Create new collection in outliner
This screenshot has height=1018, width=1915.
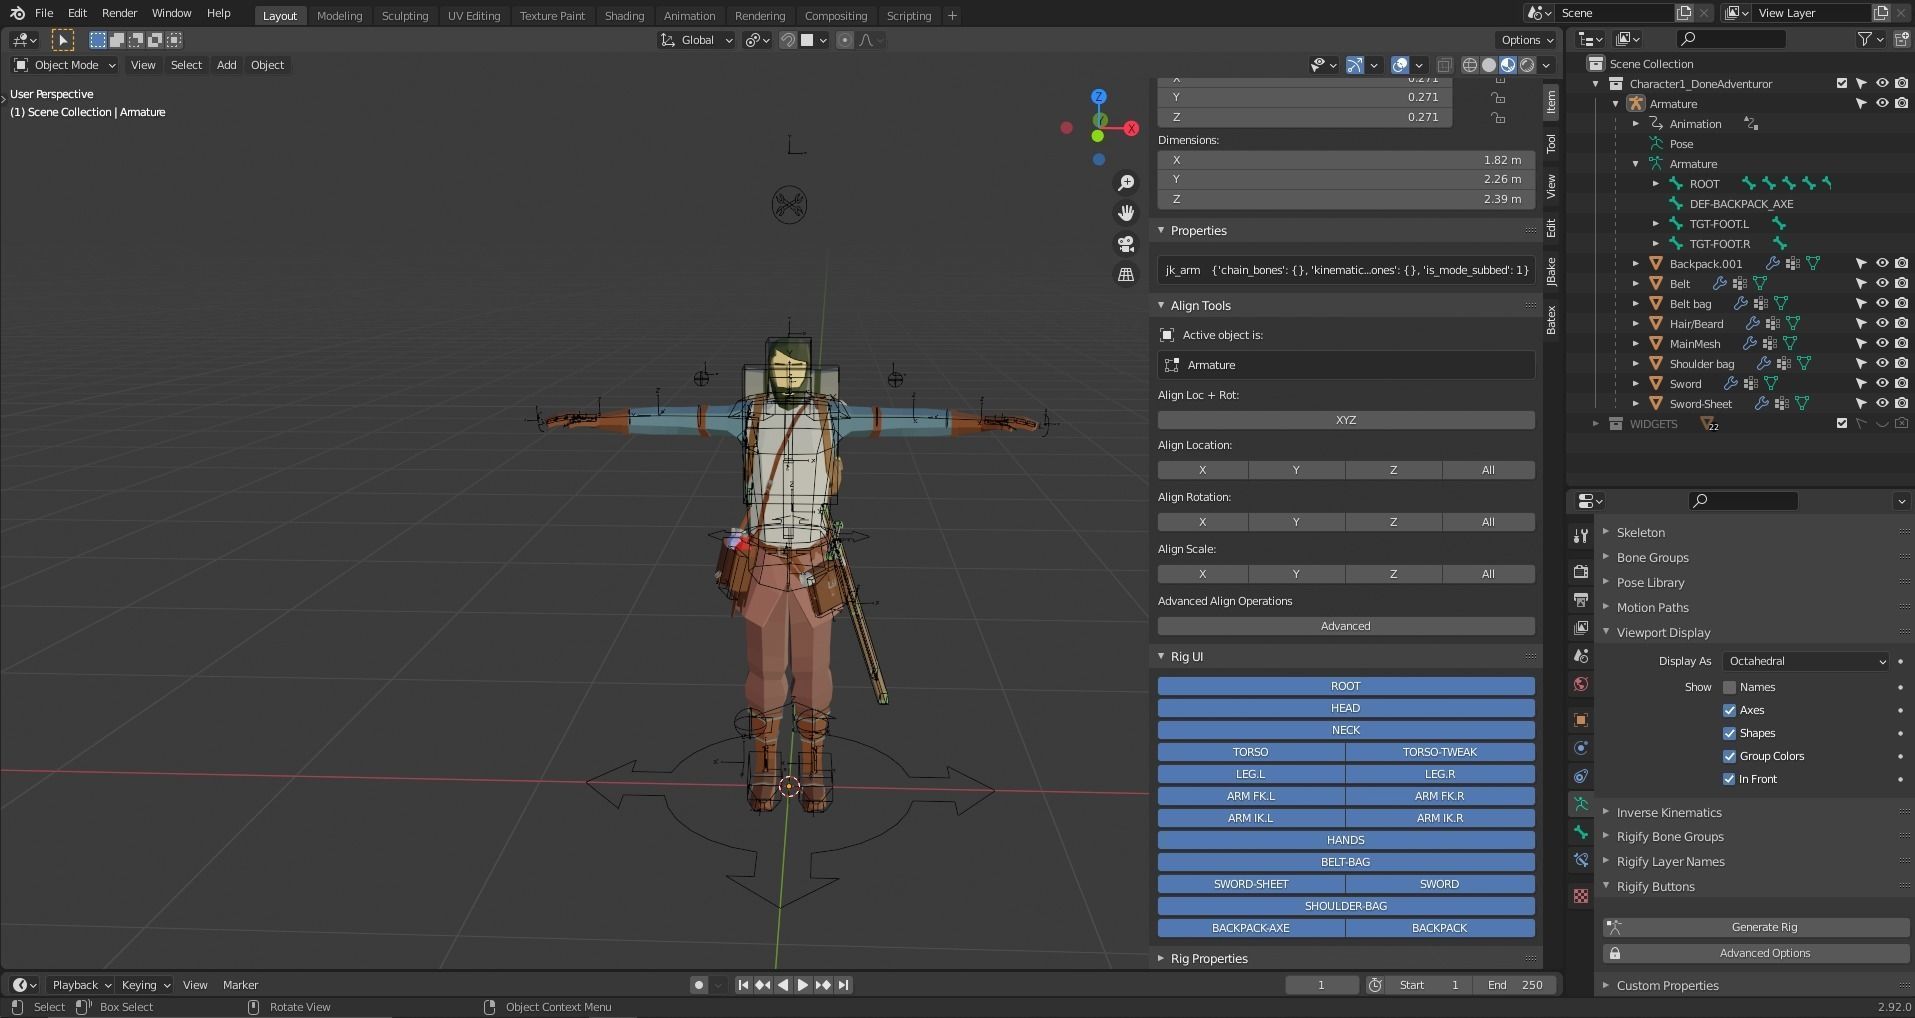1901,39
